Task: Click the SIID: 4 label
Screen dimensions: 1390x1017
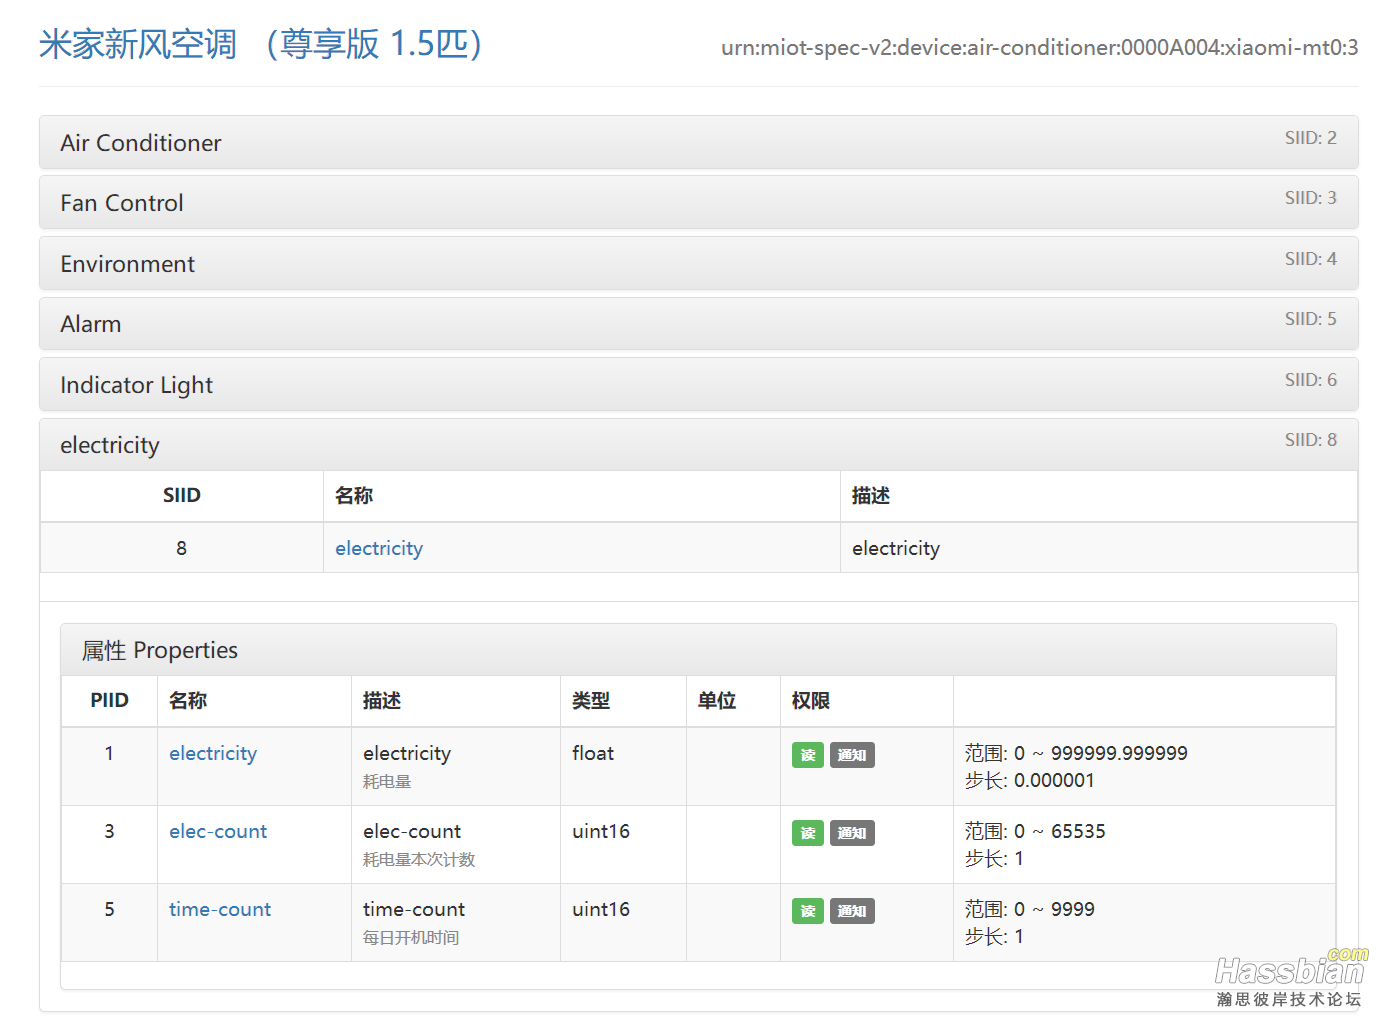Action: click(x=1311, y=259)
